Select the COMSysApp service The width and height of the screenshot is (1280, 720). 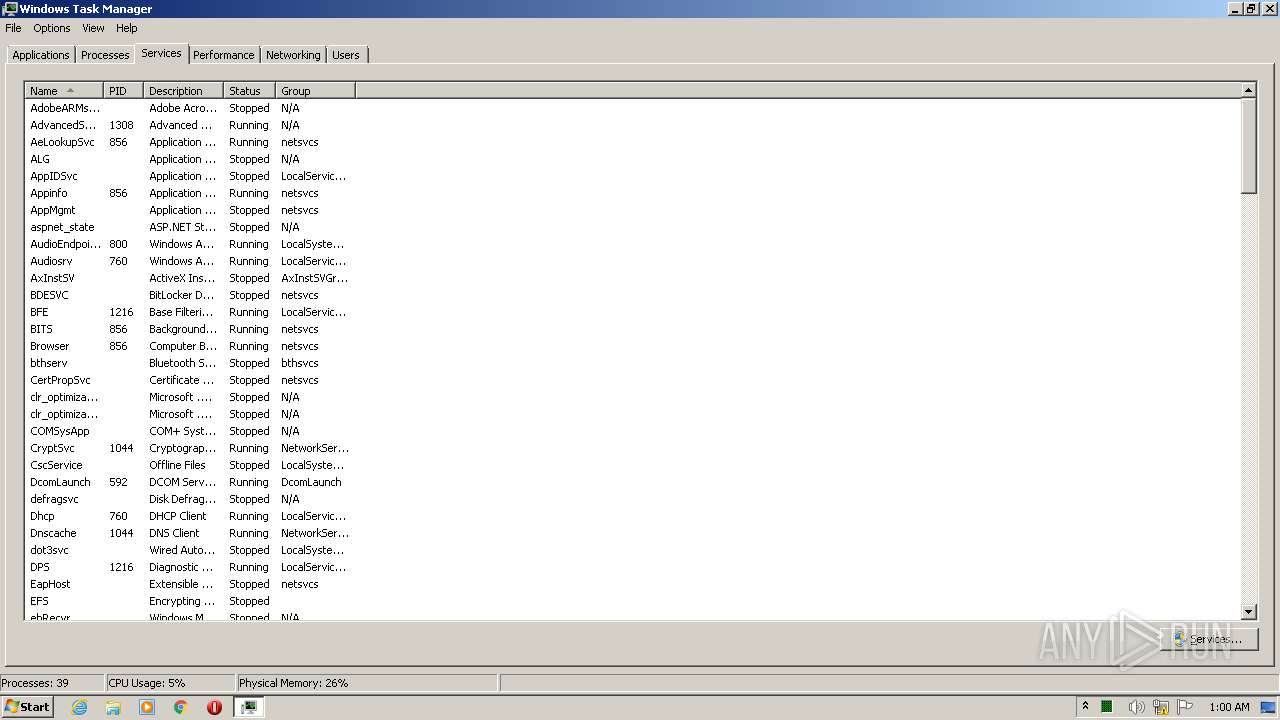tap(190, 431)
